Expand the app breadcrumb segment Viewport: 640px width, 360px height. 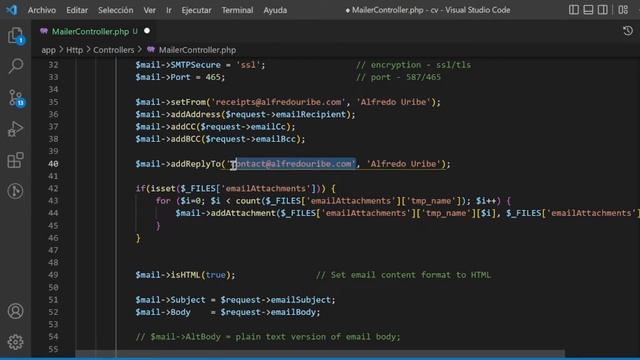point(48,50)
